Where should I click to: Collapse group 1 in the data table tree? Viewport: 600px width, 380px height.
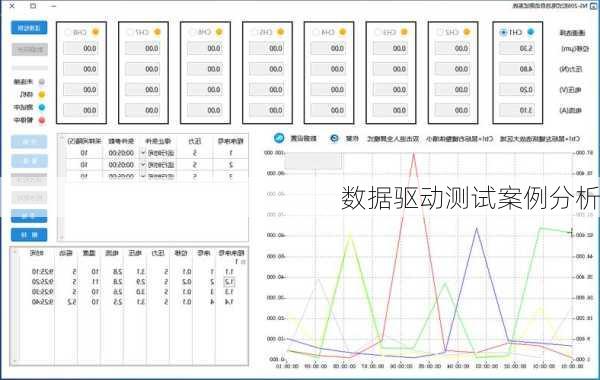[243, 262]
